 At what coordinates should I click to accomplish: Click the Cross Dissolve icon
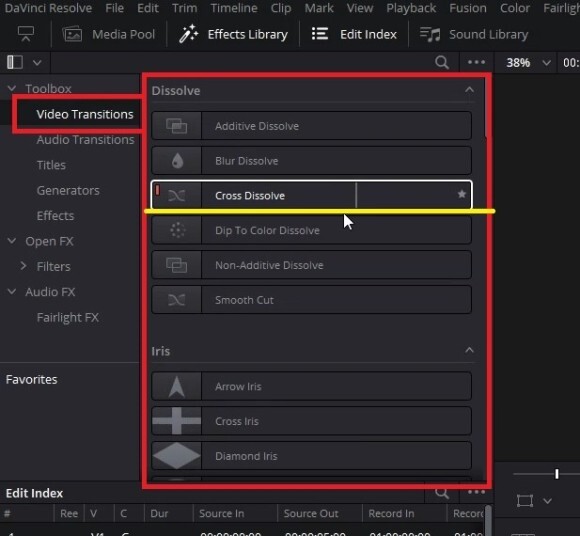click(x=176, y=195)
